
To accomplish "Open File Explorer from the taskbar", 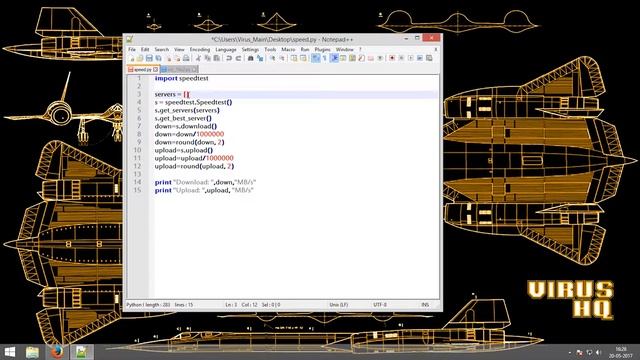I will 32,352.
